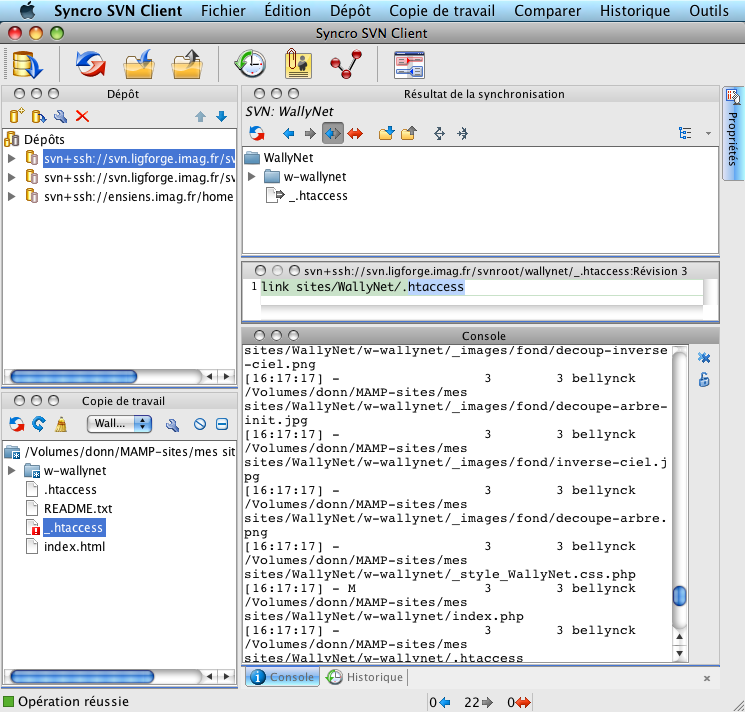Open the Propriétés side tab

(733, 133)
